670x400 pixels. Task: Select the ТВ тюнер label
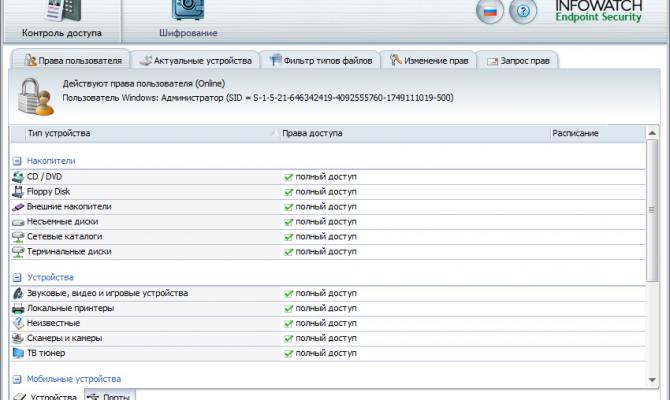coord(46,353)
